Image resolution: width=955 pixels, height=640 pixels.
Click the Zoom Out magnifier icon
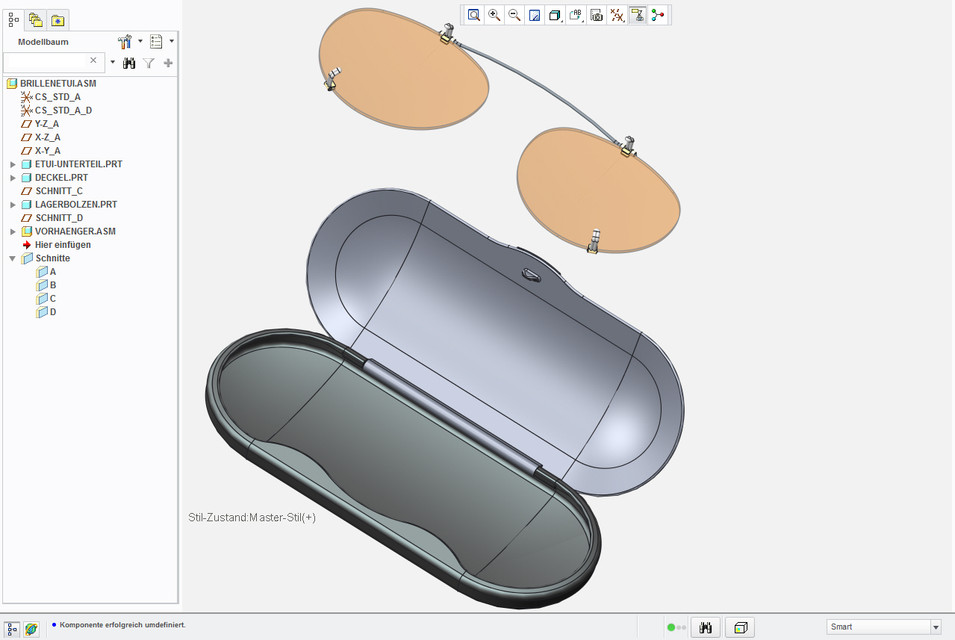[514, 15]
